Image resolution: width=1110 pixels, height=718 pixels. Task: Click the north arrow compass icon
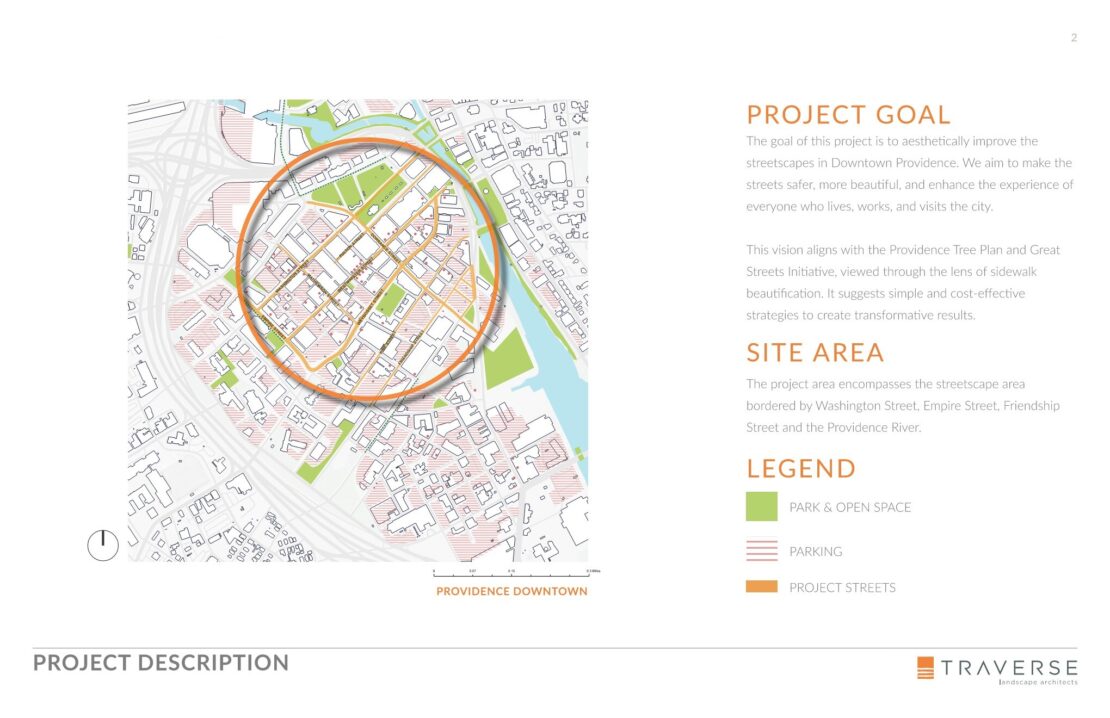(103, 545)
